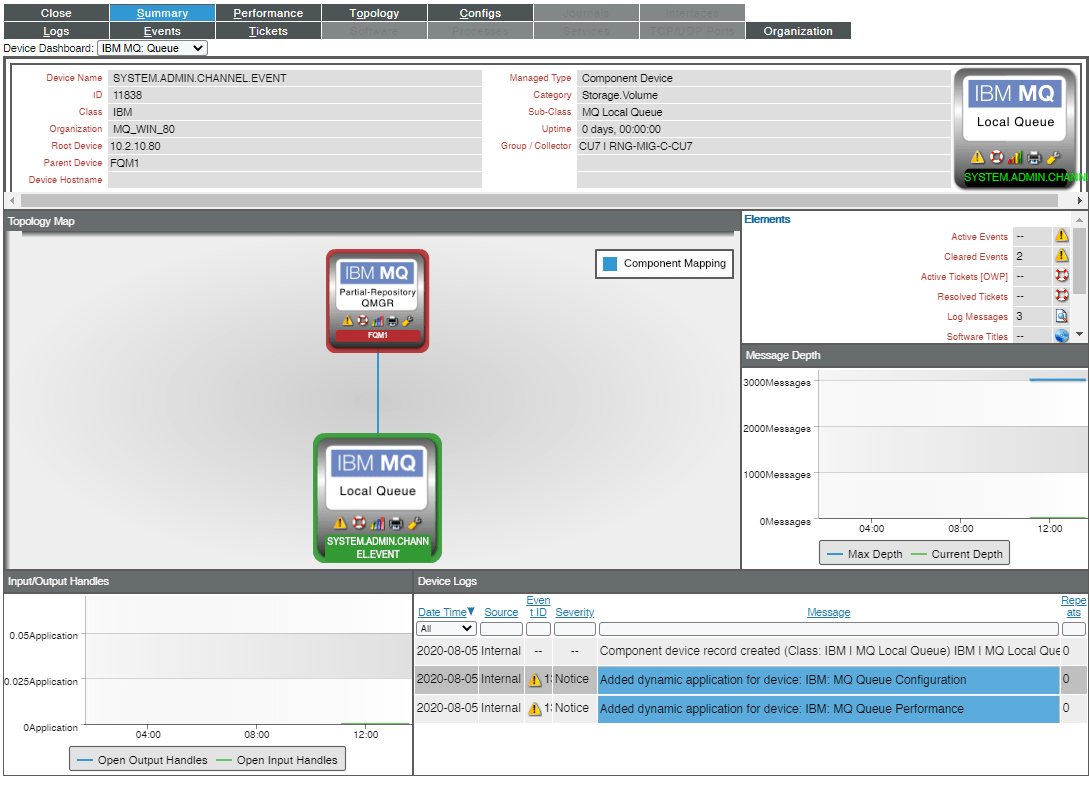This screenshot has width=1090, height=789.
Task: Click lifebuoy icon on SYSTEM.ADMIN.CHANNEL.EVENT node
Action: pos(359,523)
